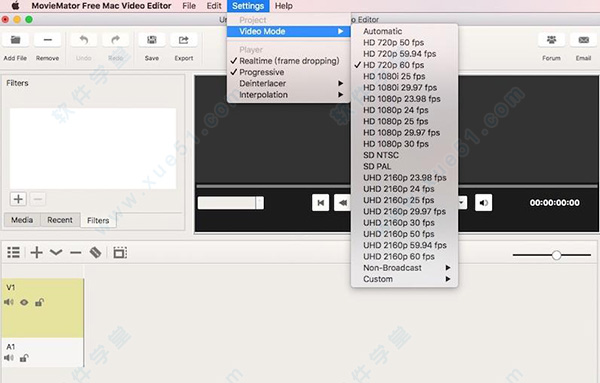Select HD 720p 50 fps

[x=404, y=42]
